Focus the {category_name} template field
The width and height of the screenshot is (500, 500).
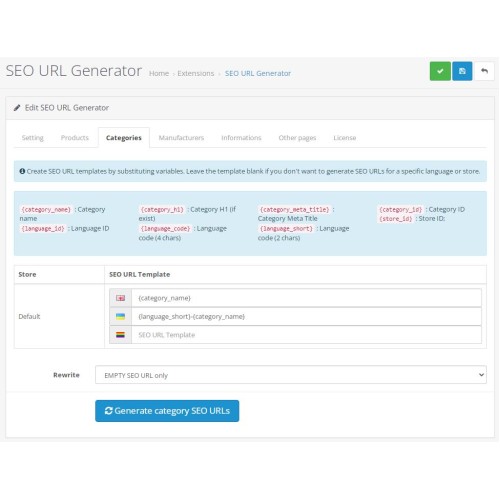pos(306,298)
